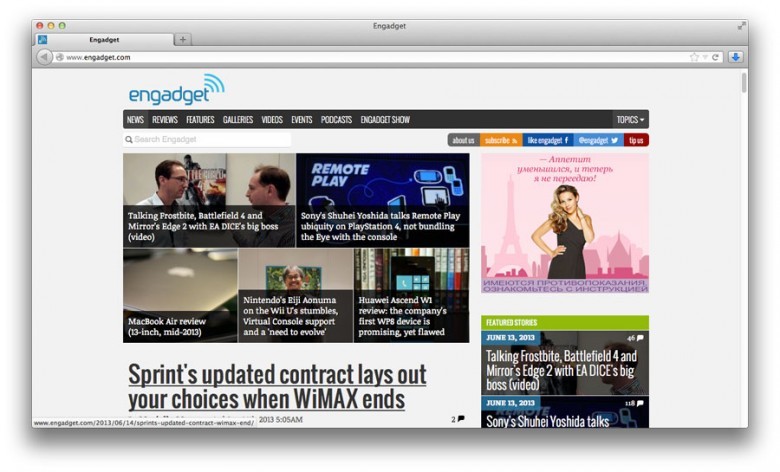Image resolution: width=780 pixels, height=472 pixels.
Task: Click the FEATURED STORIES header
Action: click(565, 323)
